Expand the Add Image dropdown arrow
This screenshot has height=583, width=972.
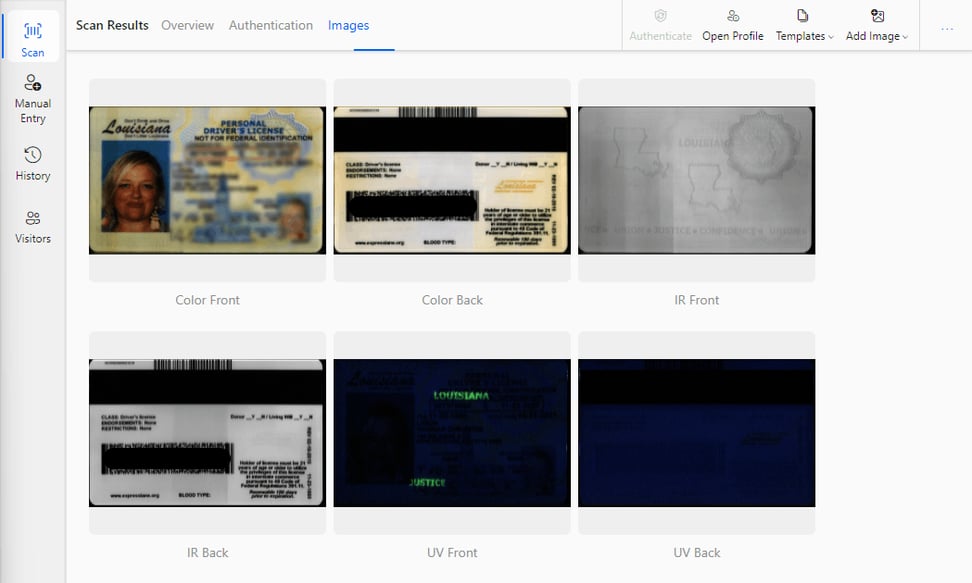[x=905, y=37]
